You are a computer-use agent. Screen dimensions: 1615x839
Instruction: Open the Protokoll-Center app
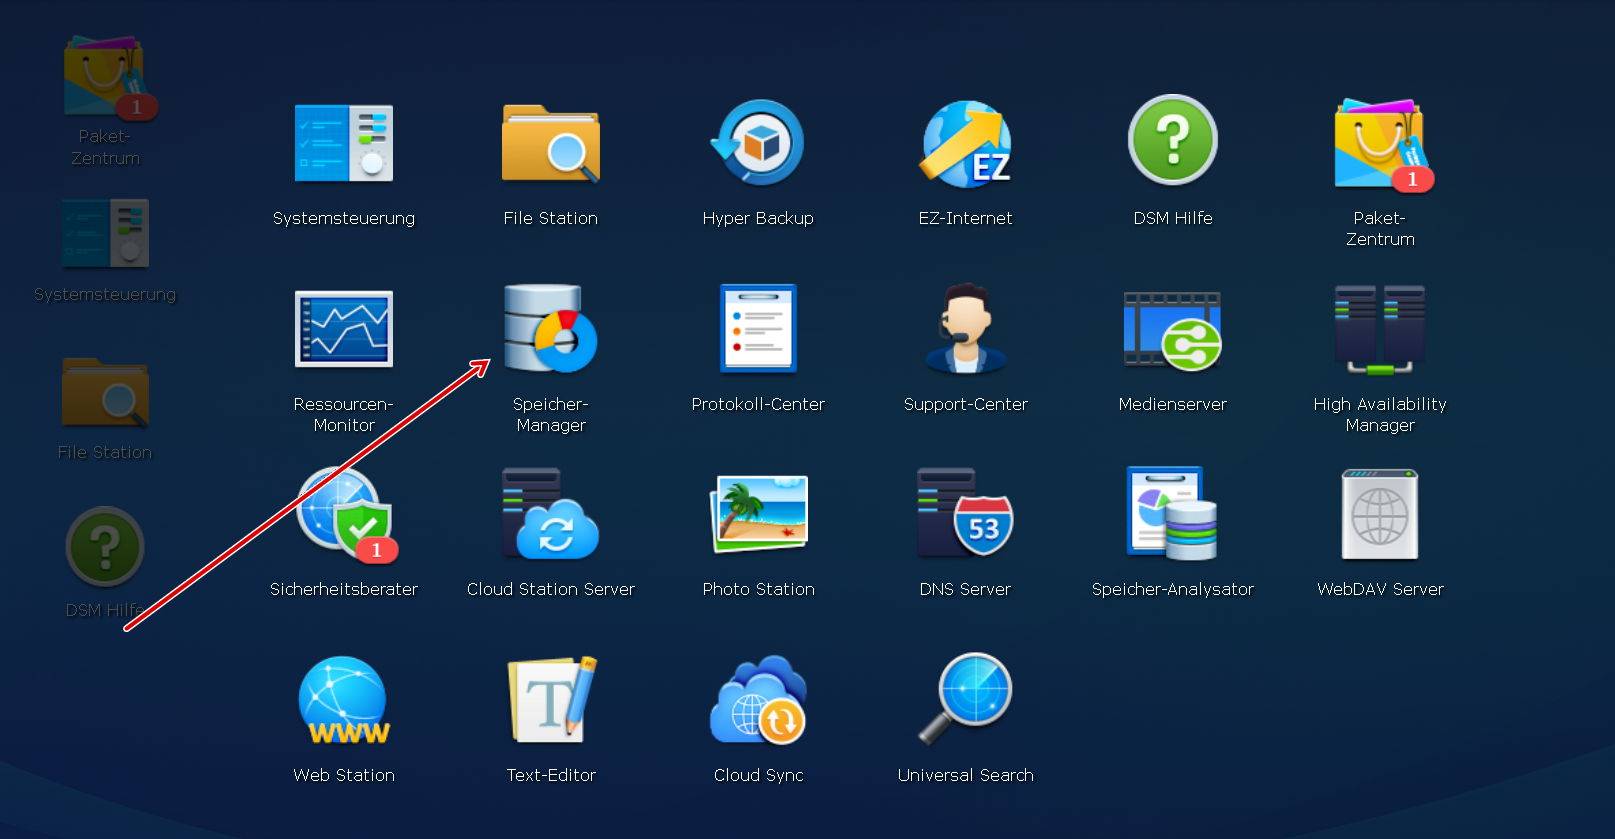click(x=758, y=328)
